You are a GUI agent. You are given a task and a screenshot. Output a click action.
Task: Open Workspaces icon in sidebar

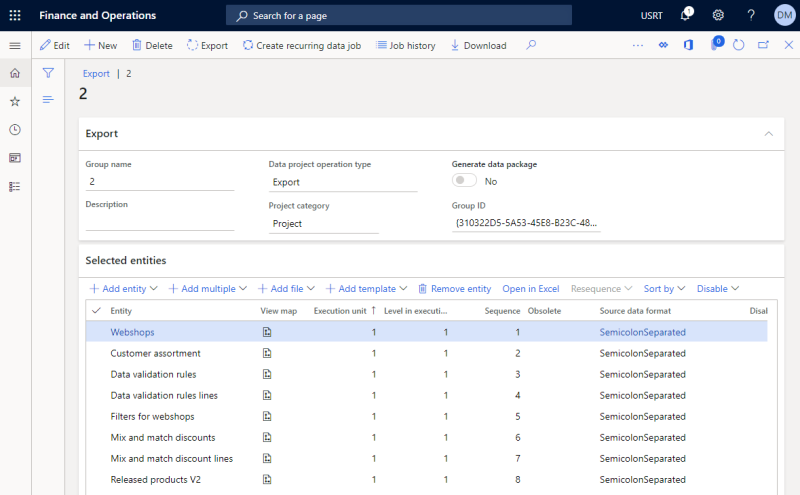pyautogui.click(x=15, y=158)
